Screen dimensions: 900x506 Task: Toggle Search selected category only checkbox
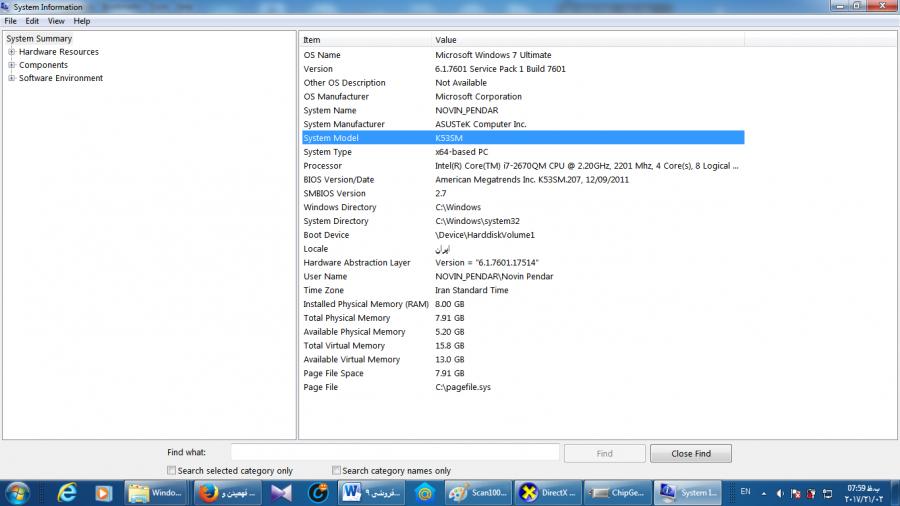tap(171, 470)
